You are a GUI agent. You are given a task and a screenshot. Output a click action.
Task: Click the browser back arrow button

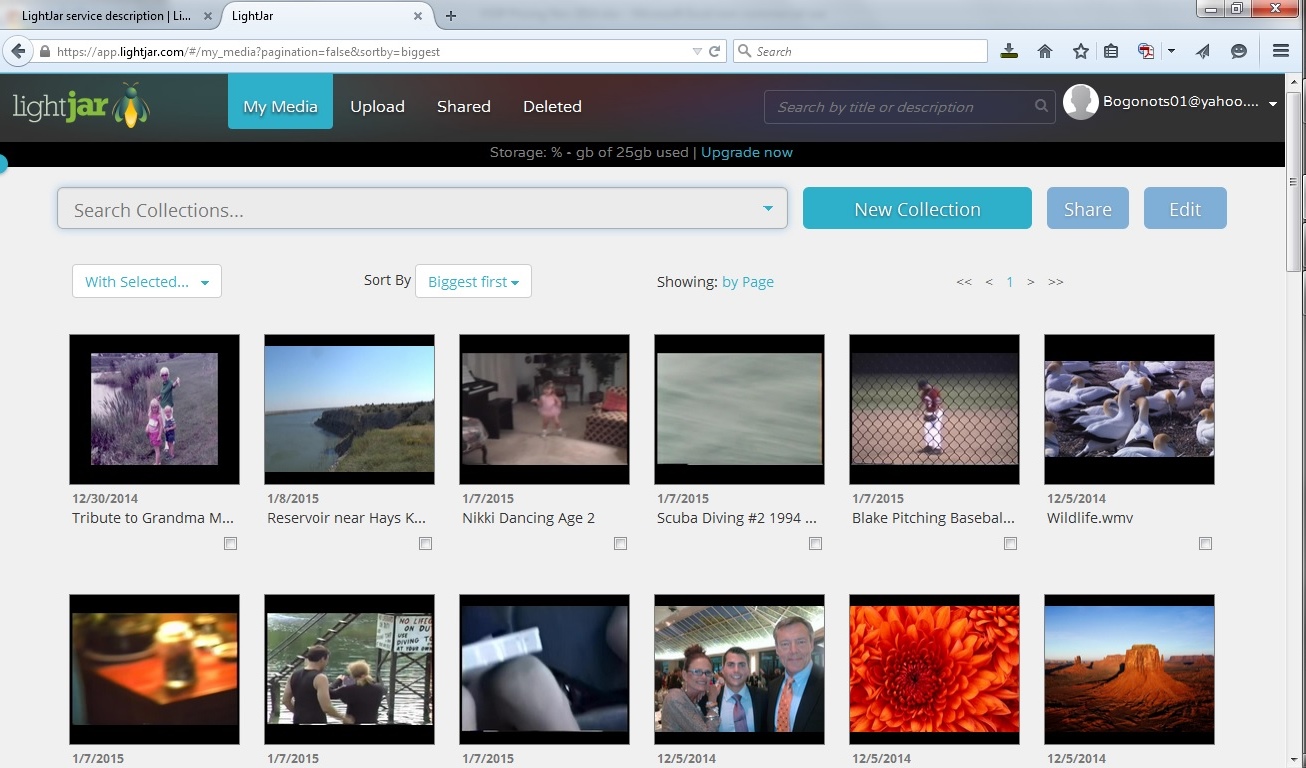click(x=18, y=51)
